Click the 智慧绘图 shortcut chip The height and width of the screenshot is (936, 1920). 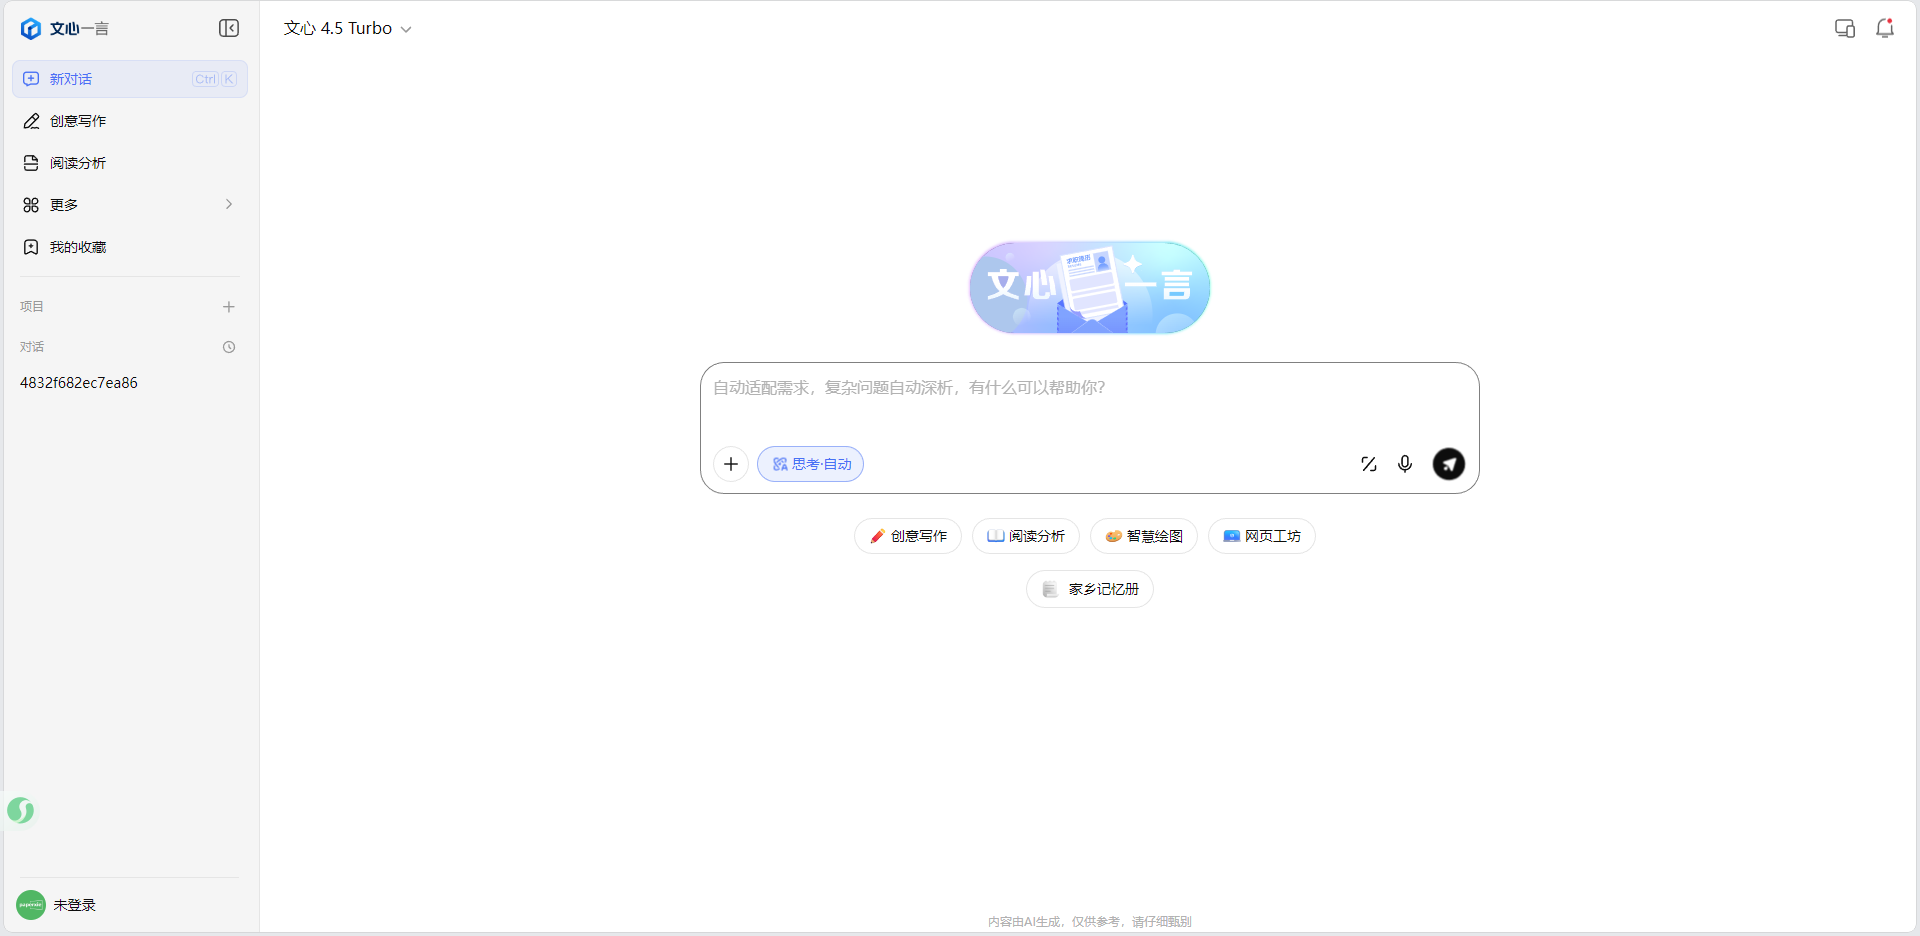pyautogui.click(x=1143, y=536)
